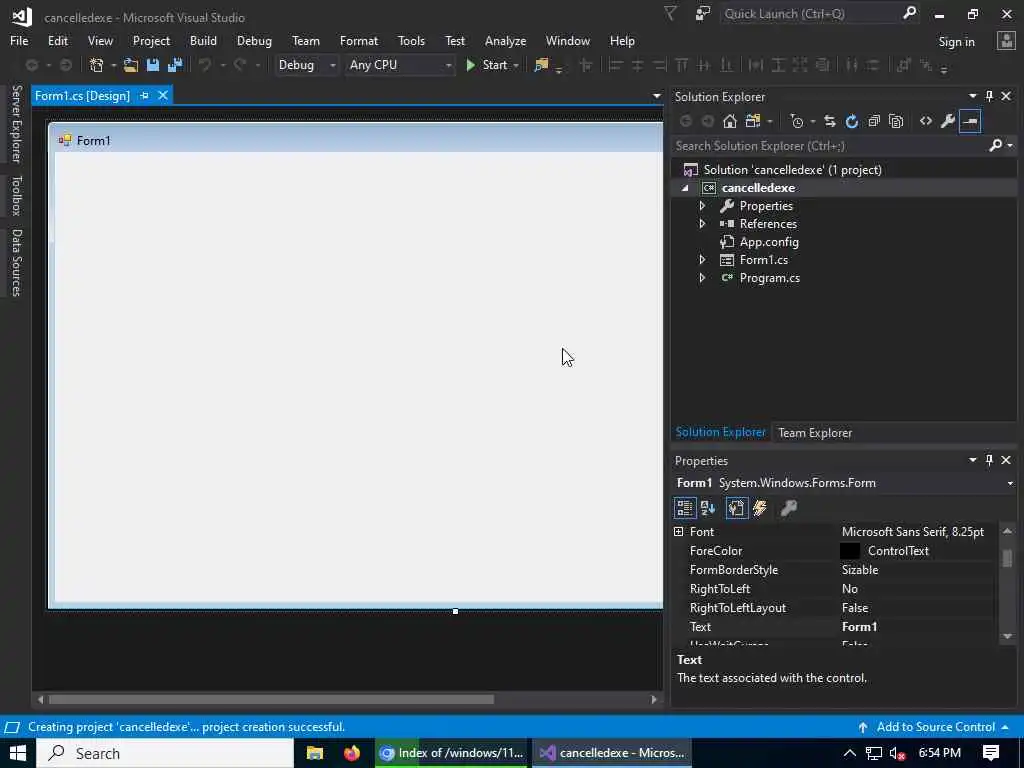This screenshot has height=768, width=1024.
Task: Click the Save All toolbar icon
Action: click(175, 65)
